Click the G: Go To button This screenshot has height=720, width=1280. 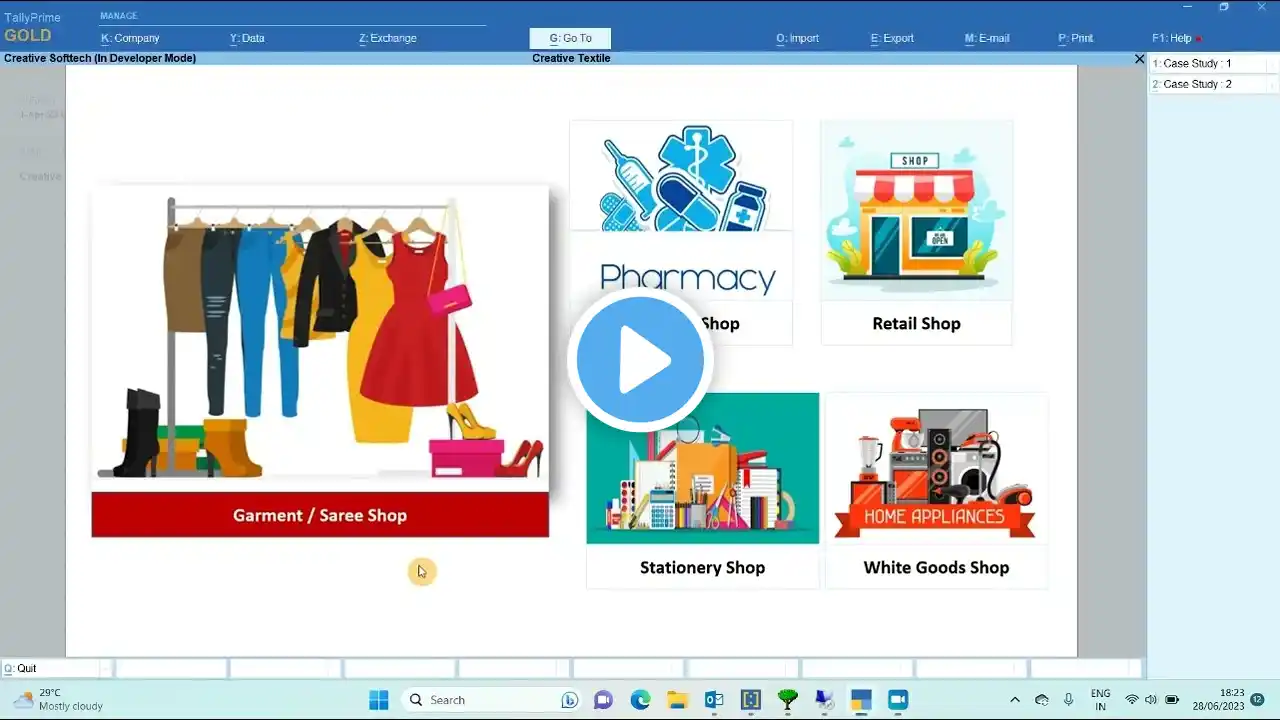click(570, 38)
